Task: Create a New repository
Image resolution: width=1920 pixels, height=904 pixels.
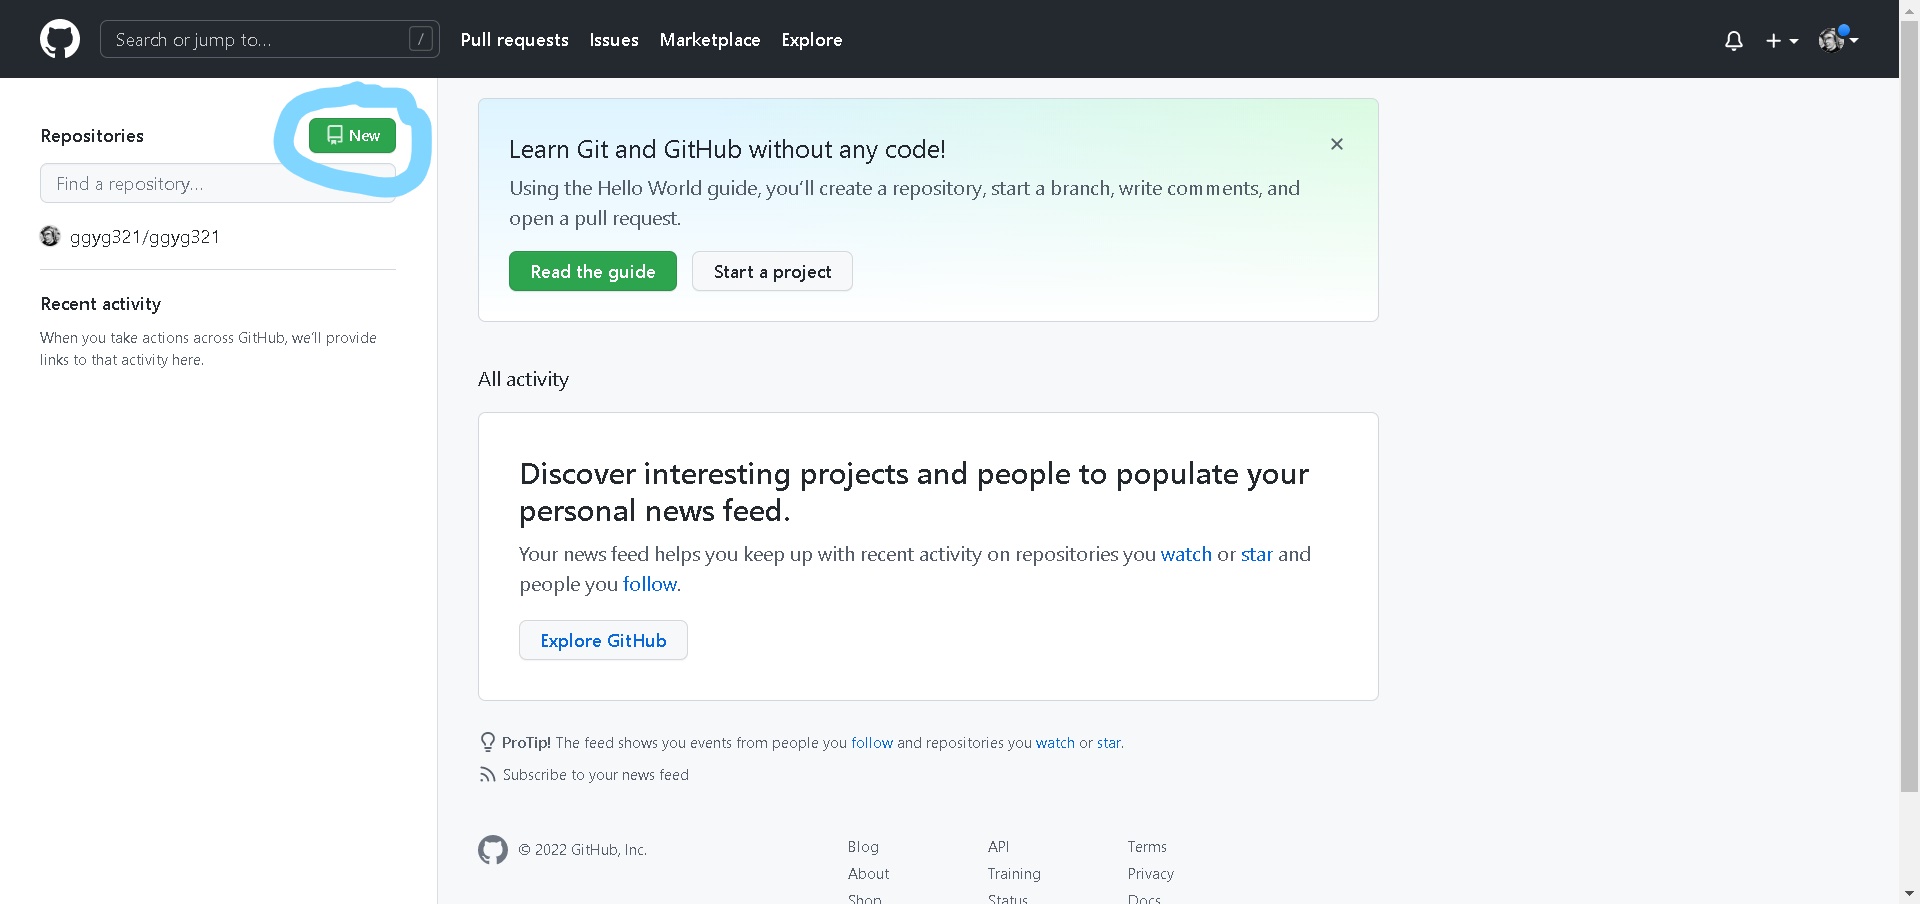Action: [x=352, y=135]
